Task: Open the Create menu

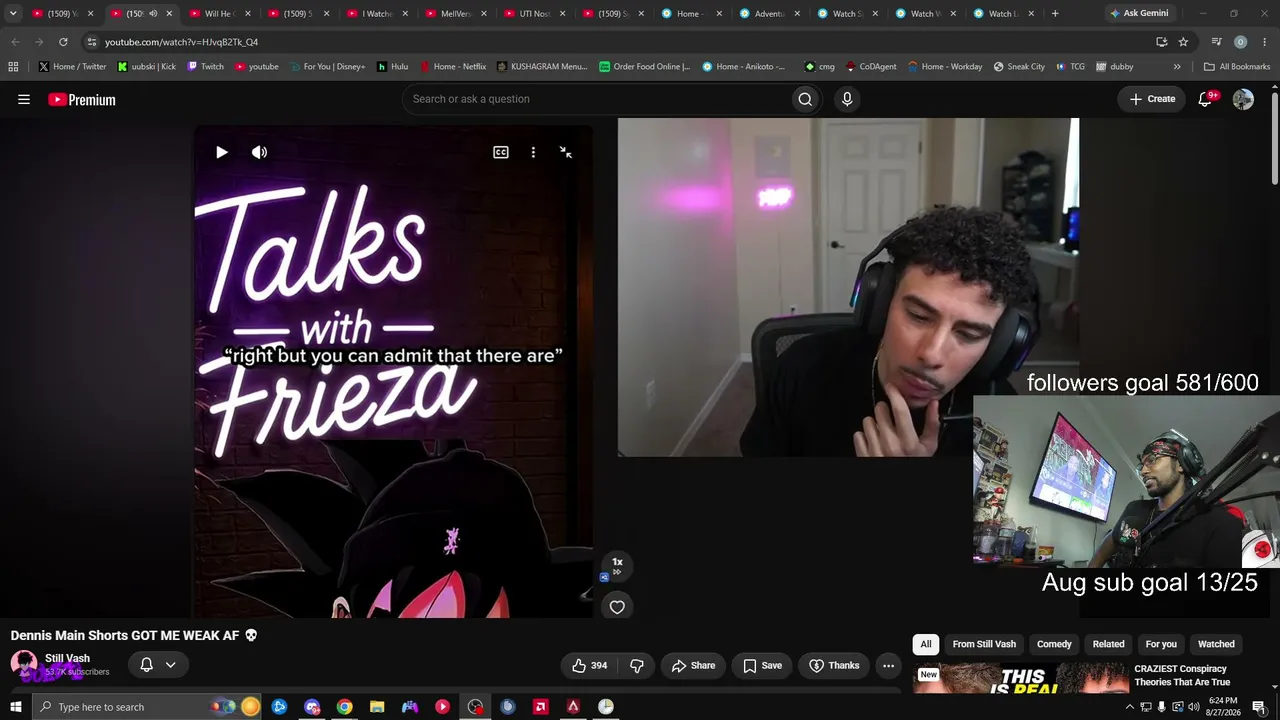Action: [x=1152, y=99]
